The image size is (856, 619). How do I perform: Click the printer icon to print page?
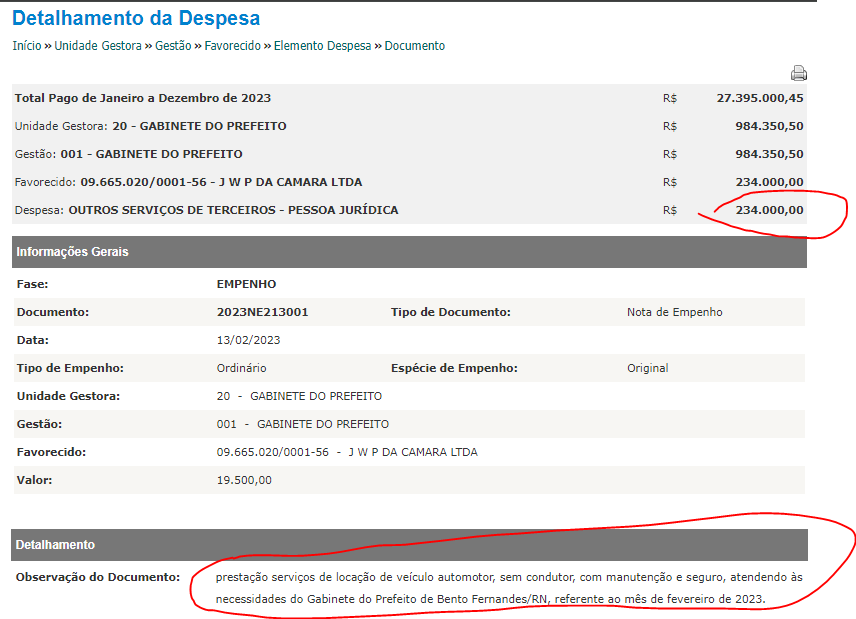coord(798,73)
